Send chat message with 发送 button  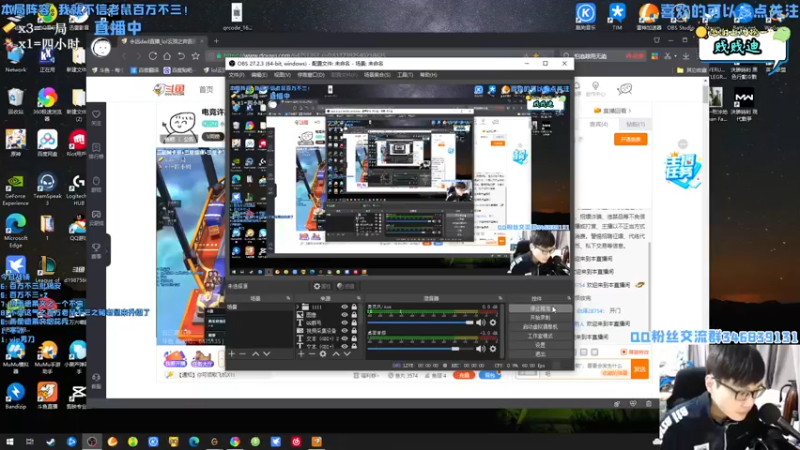639,369
